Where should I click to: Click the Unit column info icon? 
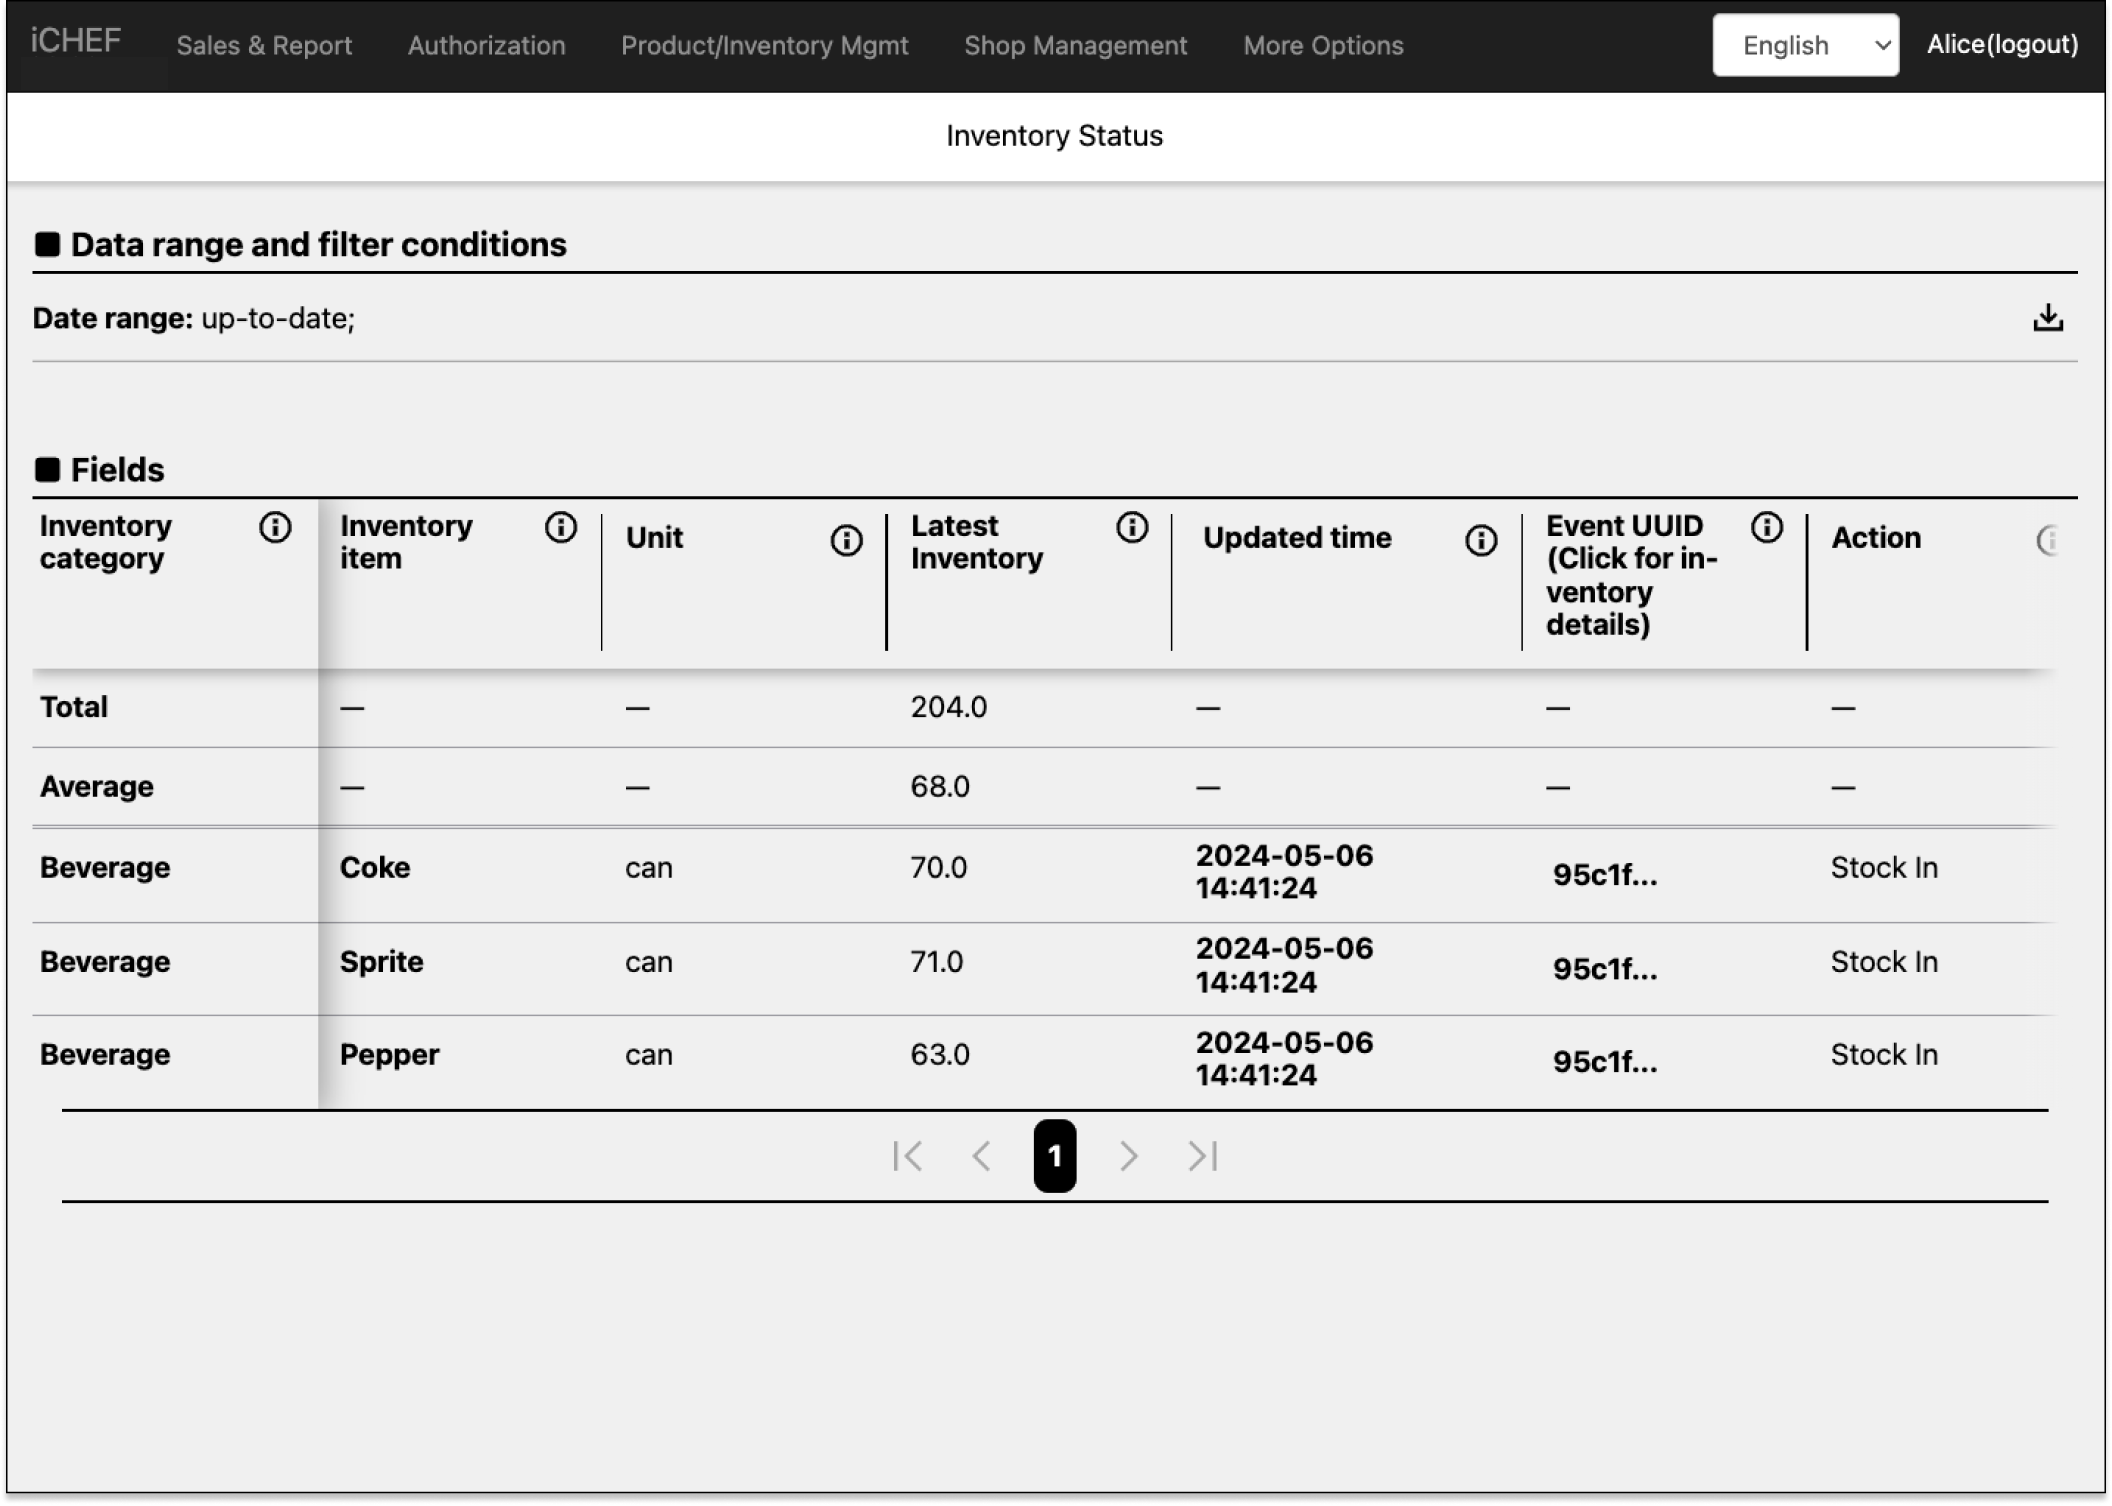tap(846, 540)
